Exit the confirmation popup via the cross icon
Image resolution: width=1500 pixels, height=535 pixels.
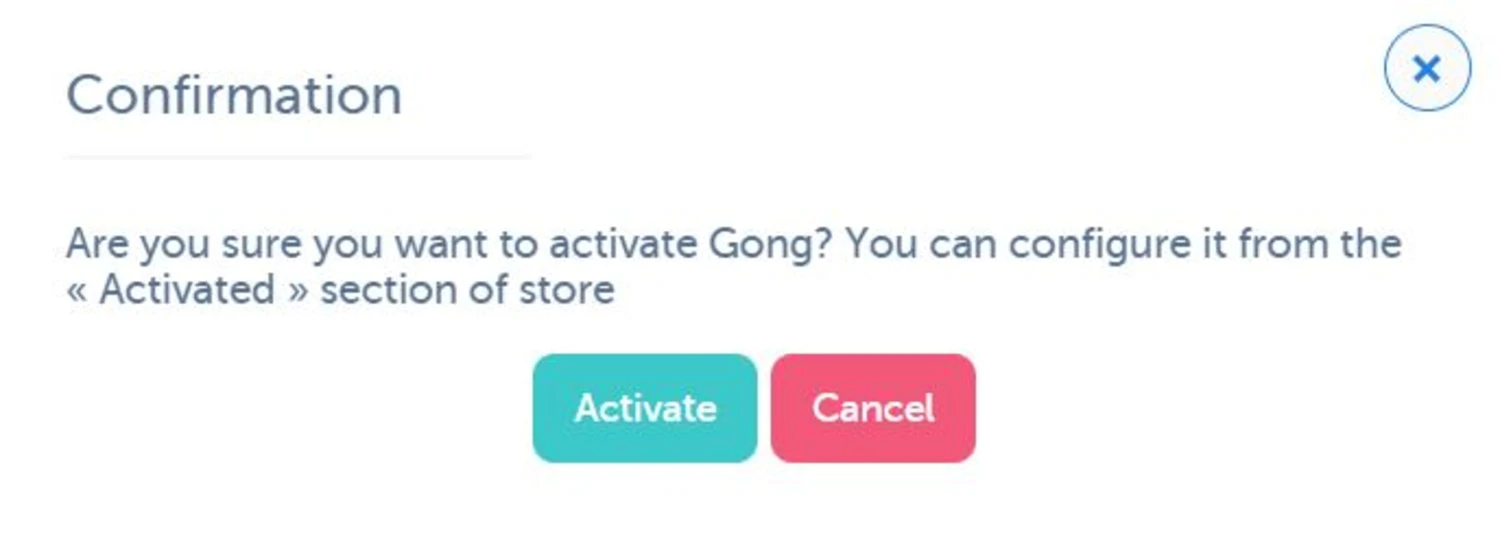coord(1427,68)
